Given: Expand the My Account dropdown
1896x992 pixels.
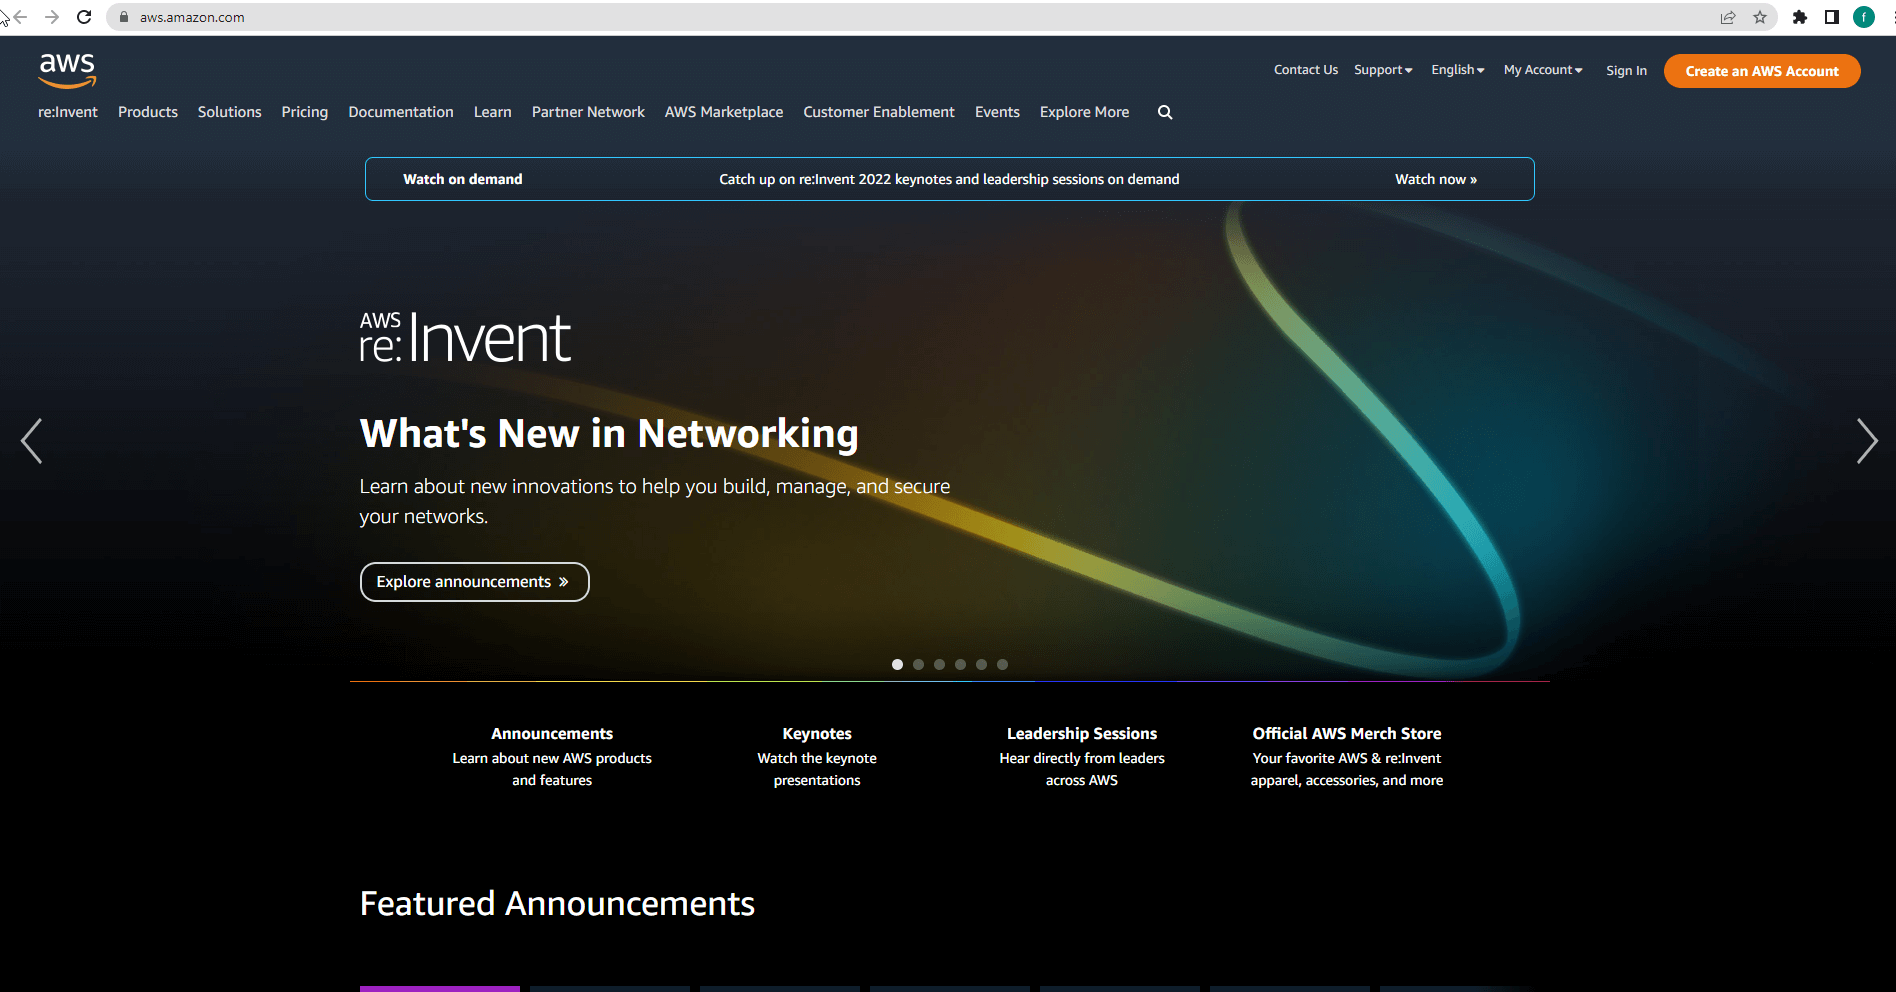Looking at the screenshot, I should pyautogui.click(x=1543, y=70).
